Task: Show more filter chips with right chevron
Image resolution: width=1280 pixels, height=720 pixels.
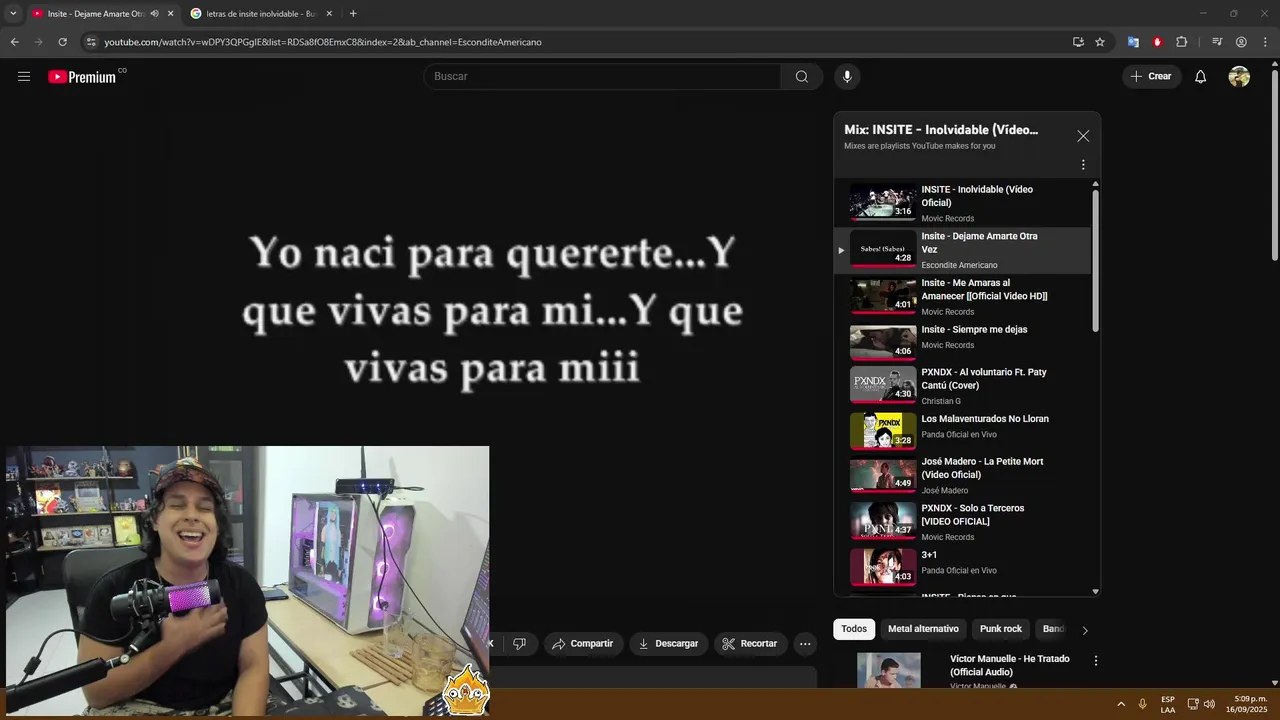Action: [x=1085, y=630]
